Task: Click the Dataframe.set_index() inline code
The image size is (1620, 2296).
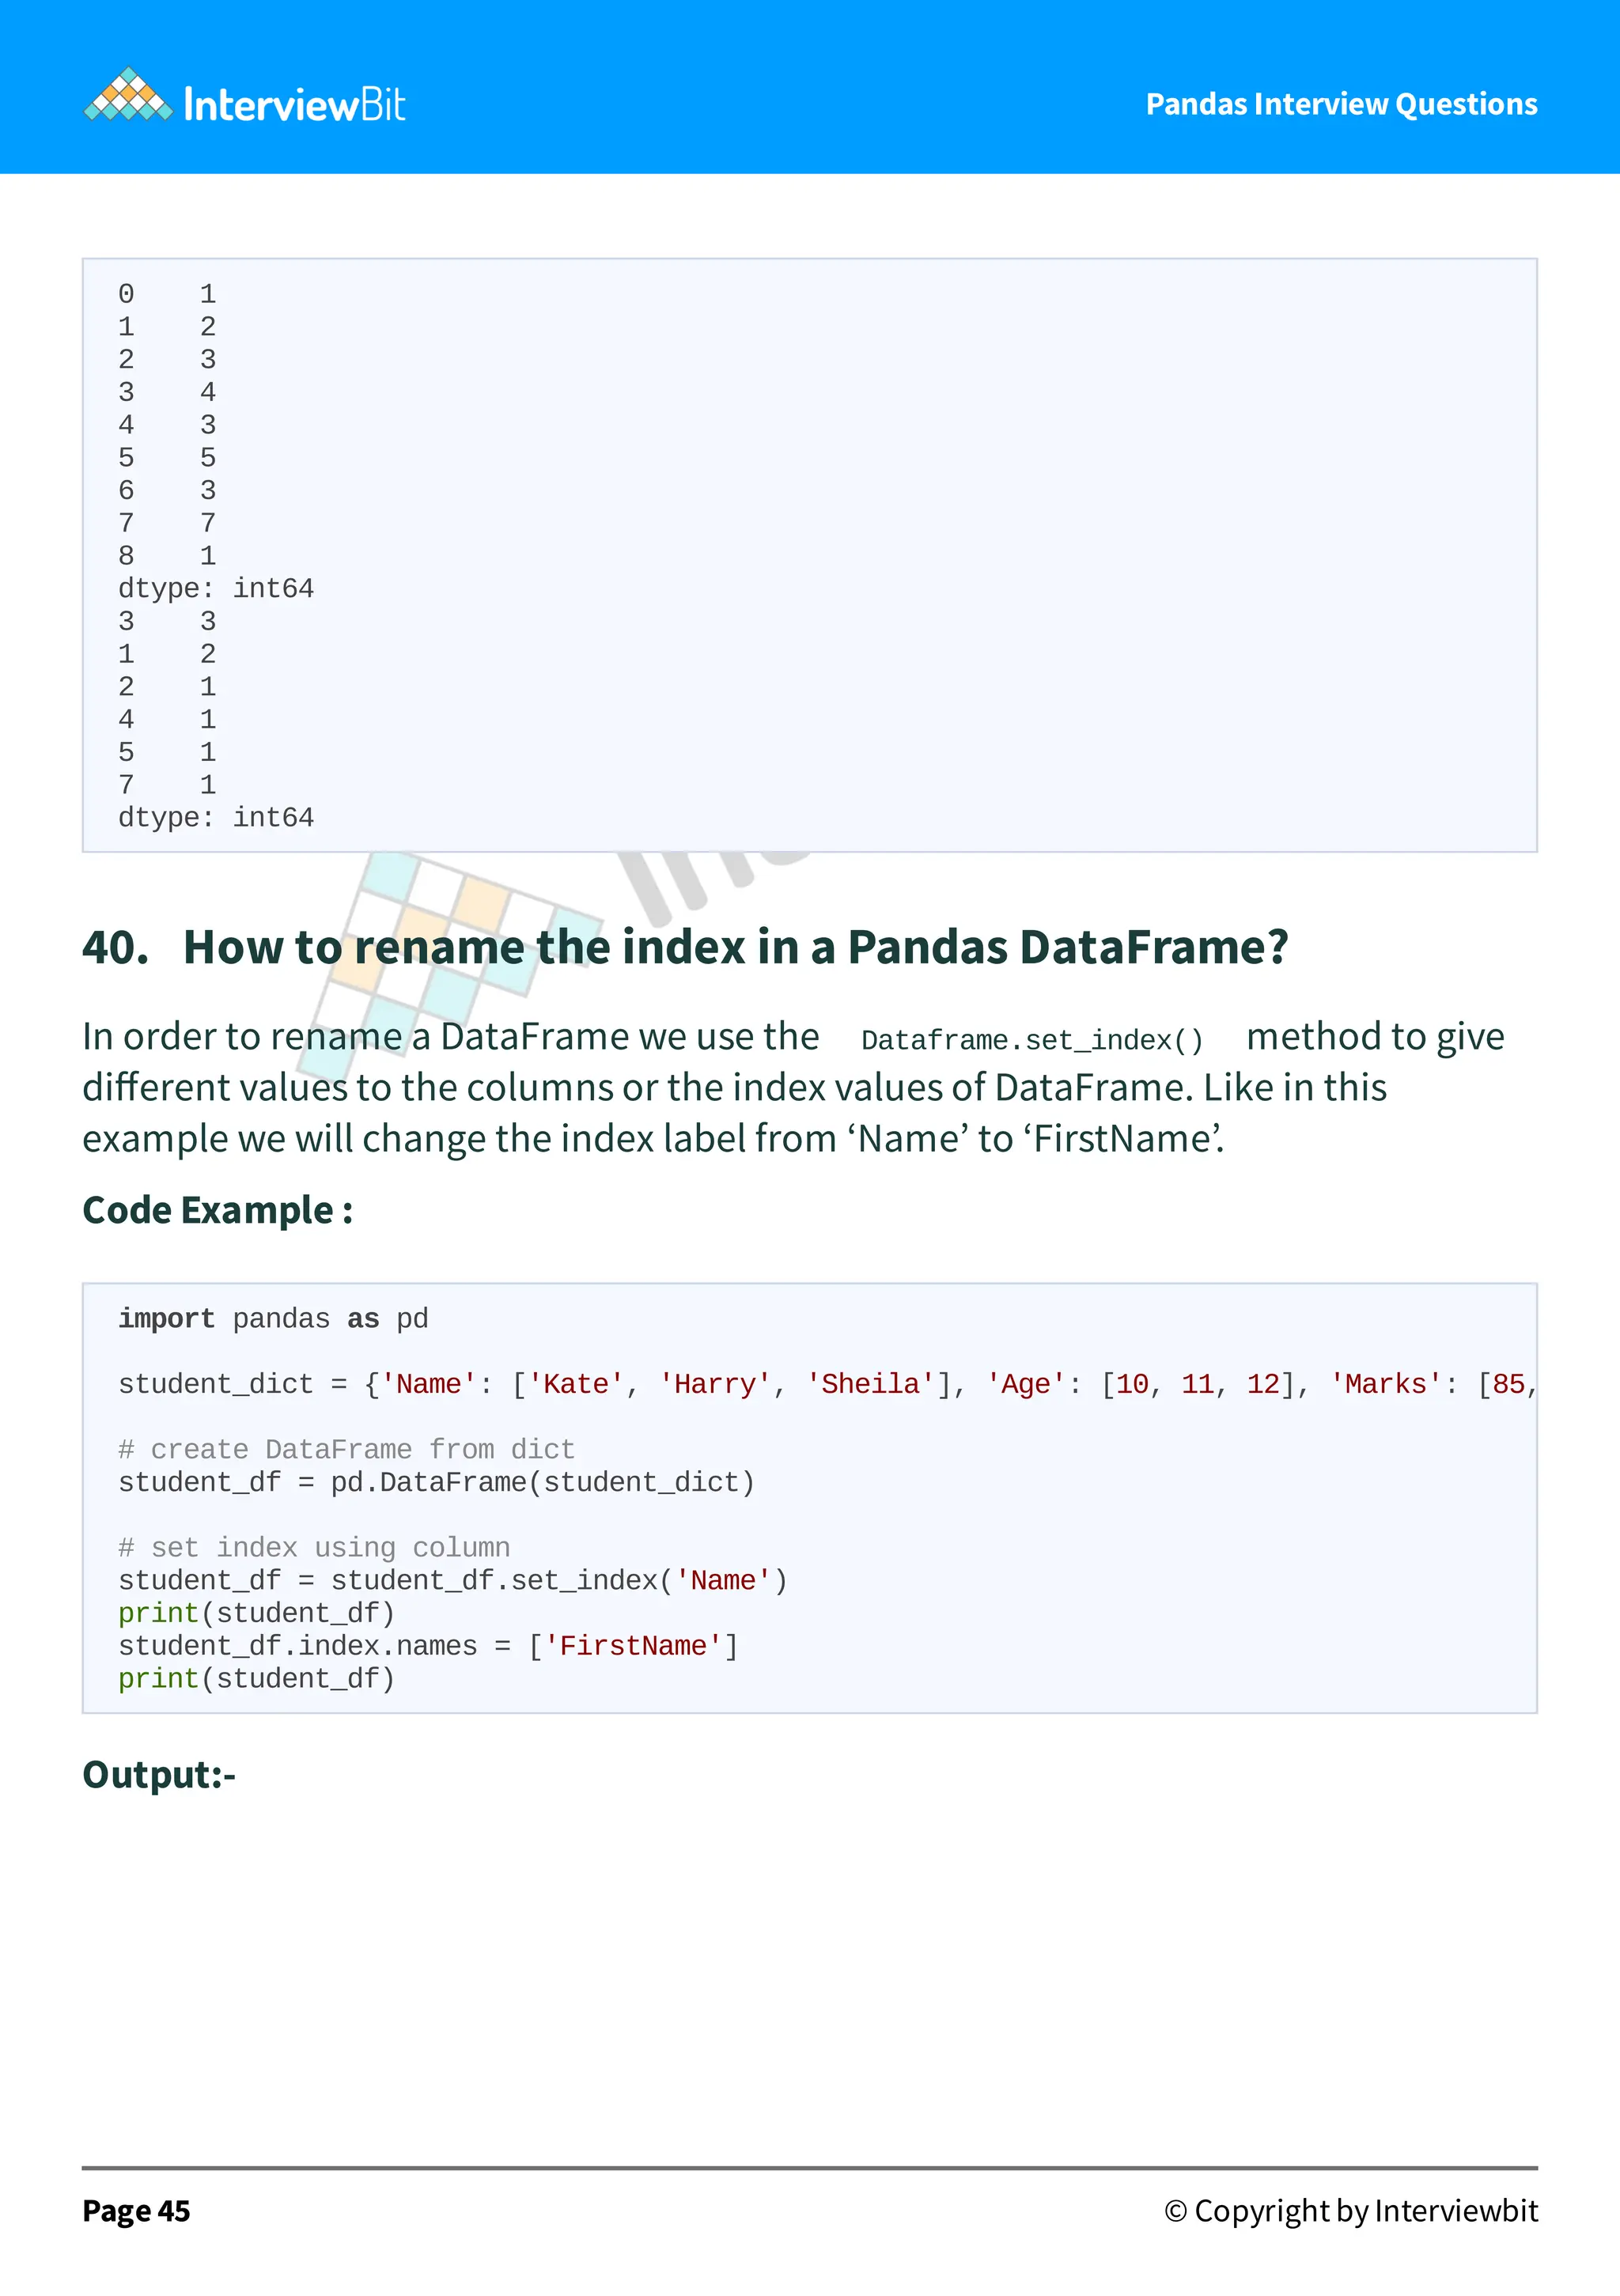Action: 1032,1040
